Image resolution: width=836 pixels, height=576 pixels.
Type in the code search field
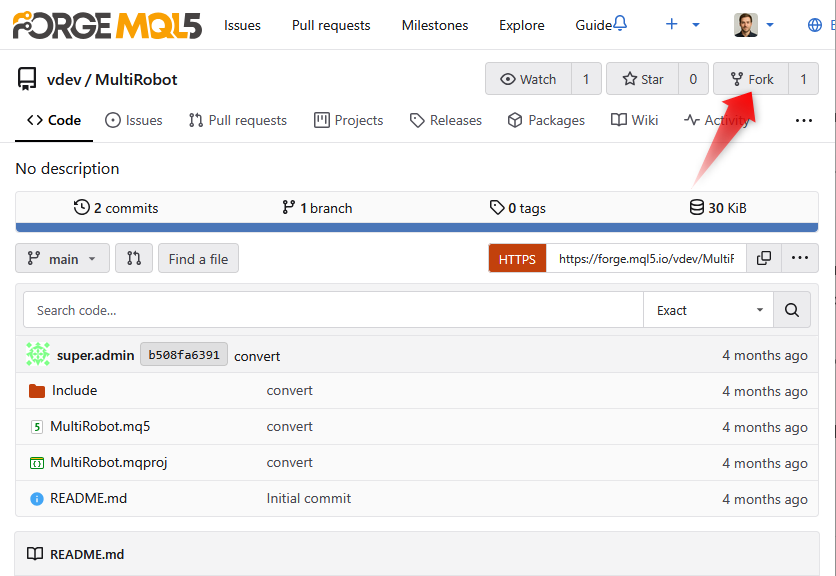point(330,309)
